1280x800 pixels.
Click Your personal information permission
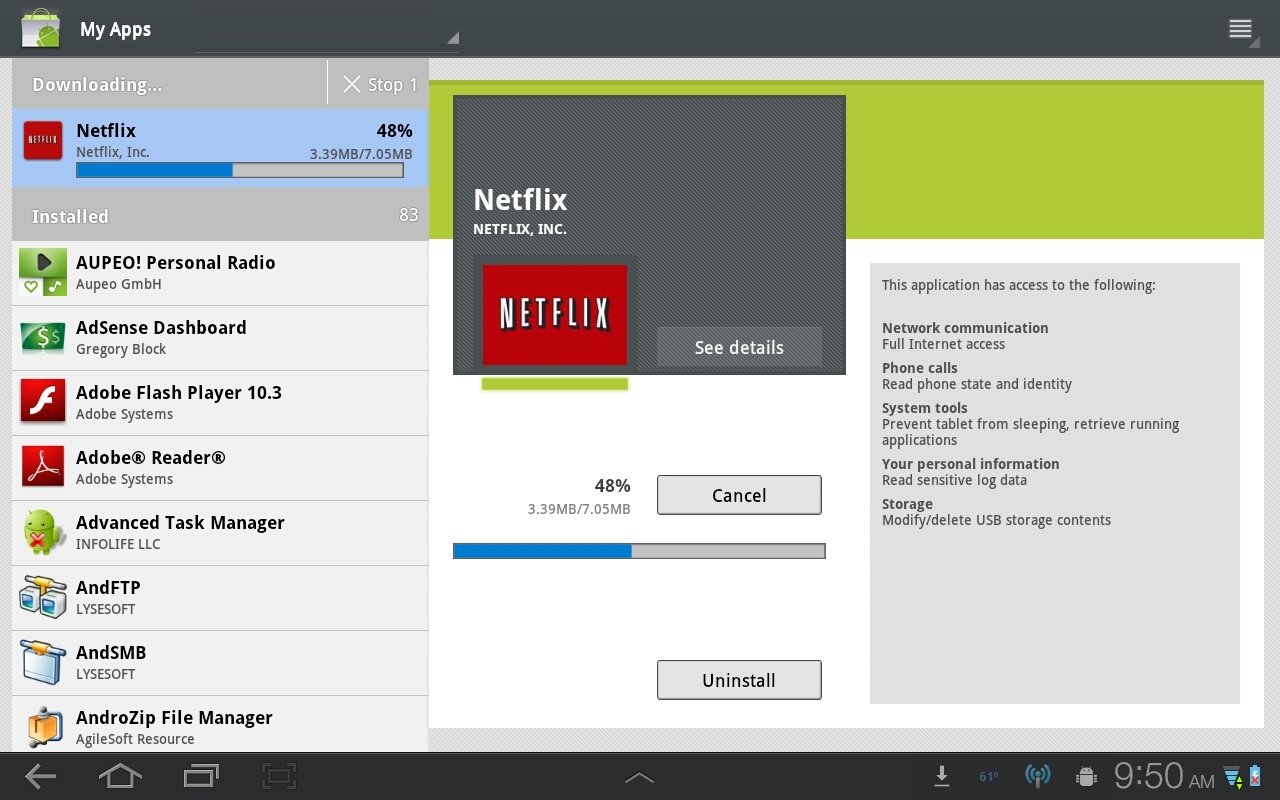click(970, 471)
